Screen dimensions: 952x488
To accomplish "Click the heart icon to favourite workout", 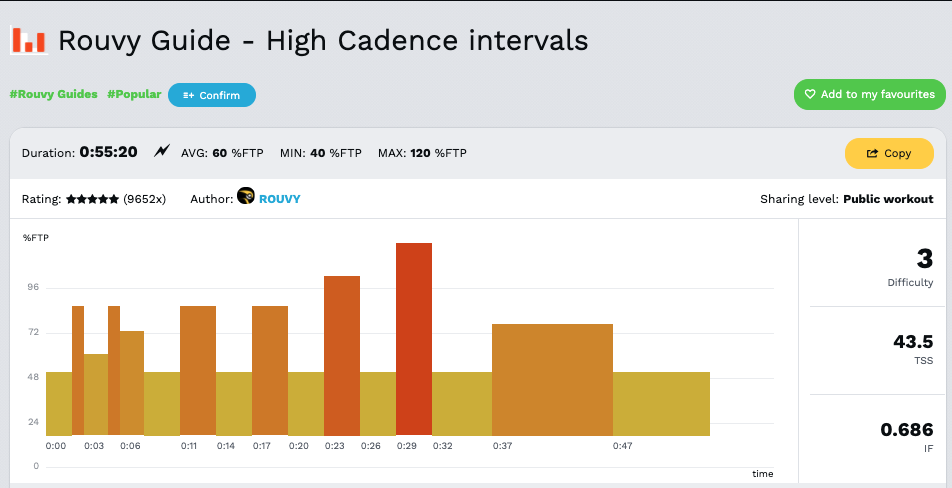I will click(810, 95).
